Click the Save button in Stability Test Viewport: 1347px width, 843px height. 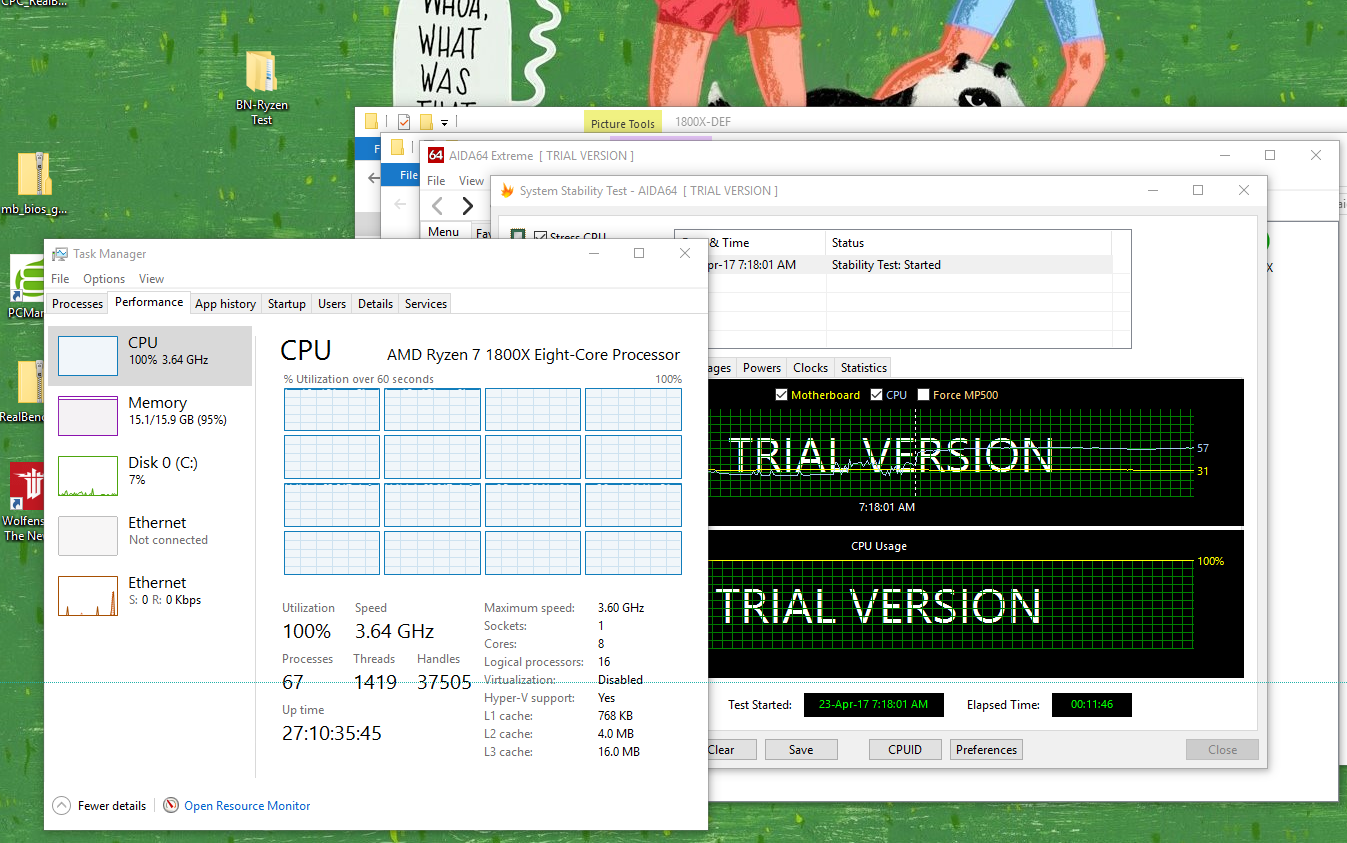(801, 750)
